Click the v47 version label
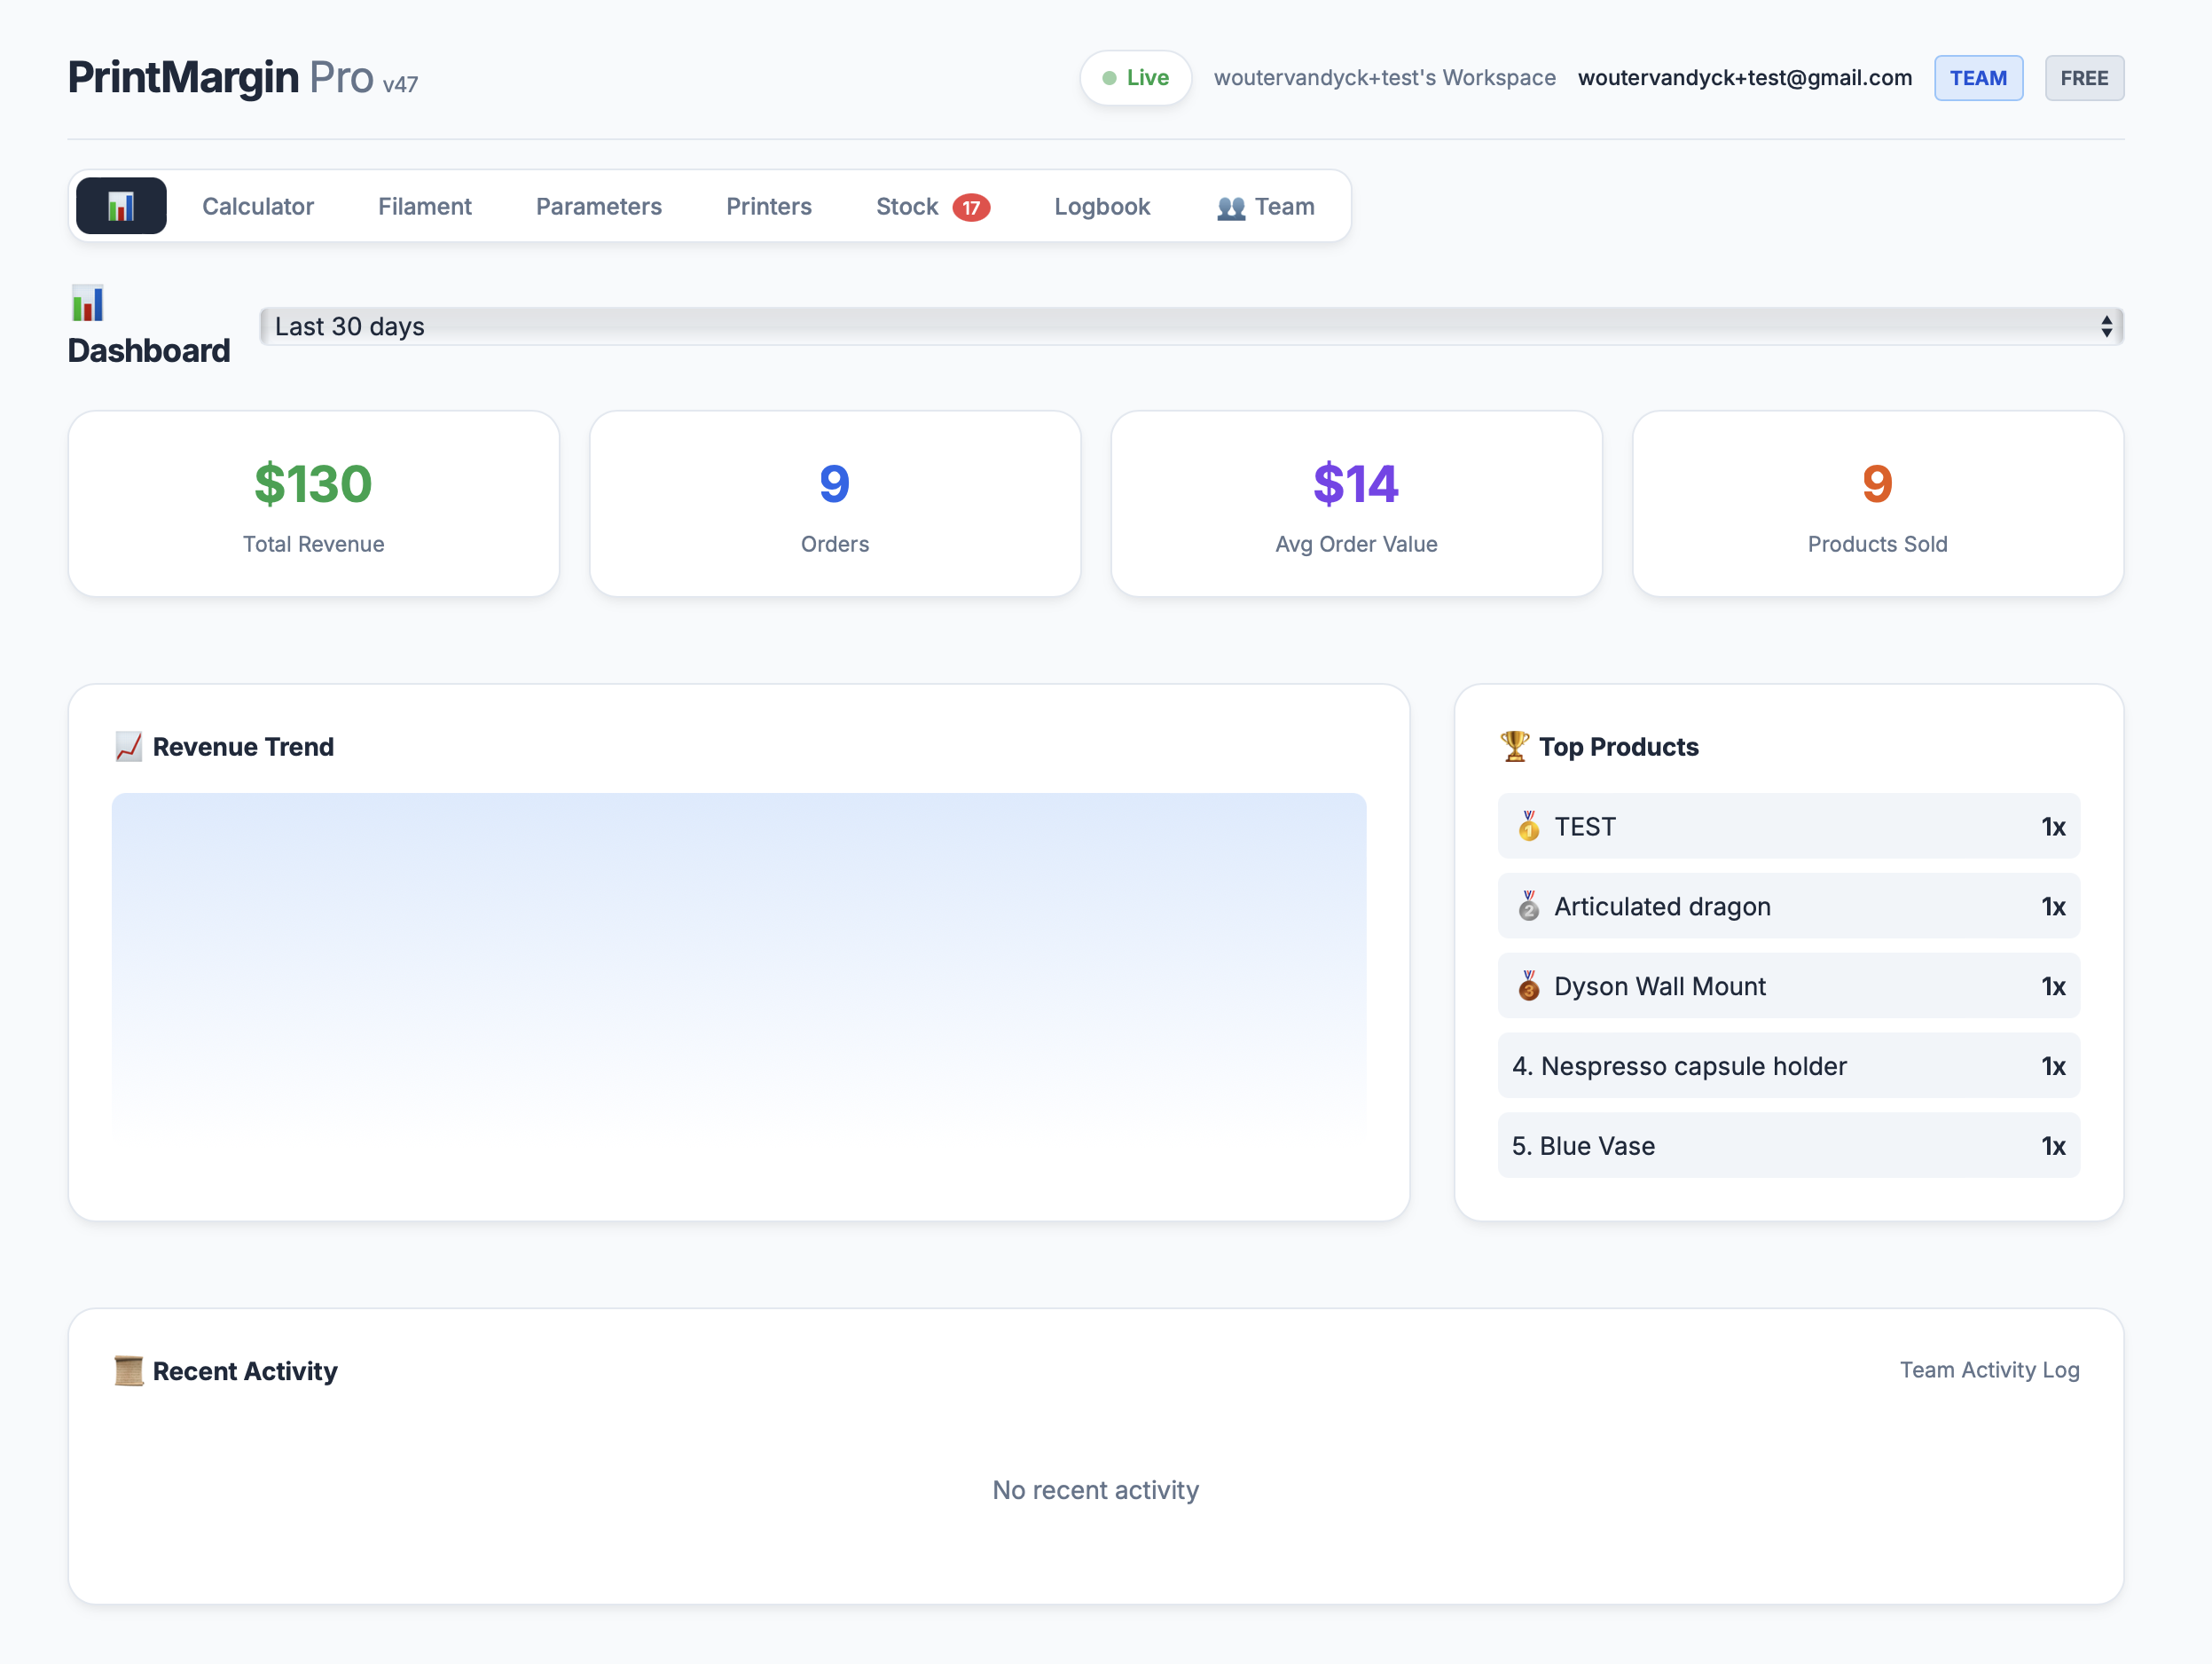The height and width of the screenshot is (1664, 2212). click(400, 85)
